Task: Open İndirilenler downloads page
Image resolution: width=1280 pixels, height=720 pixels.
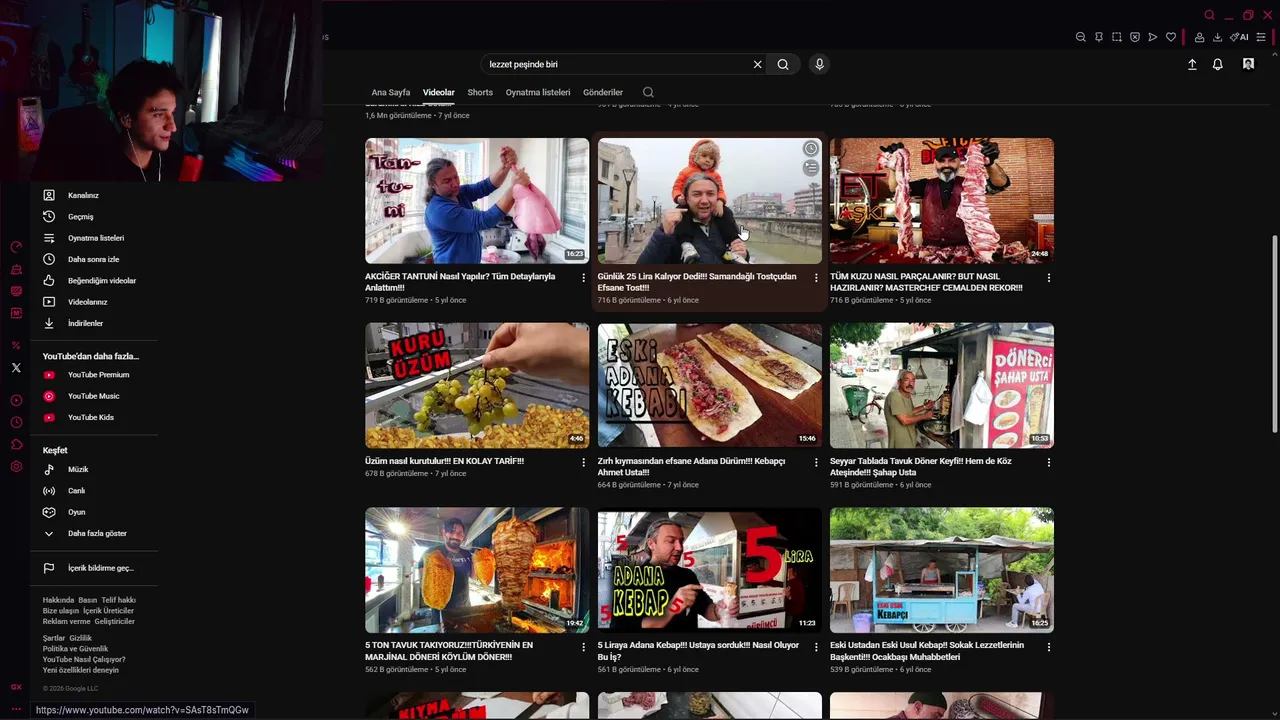Action: tap(93, 323)
